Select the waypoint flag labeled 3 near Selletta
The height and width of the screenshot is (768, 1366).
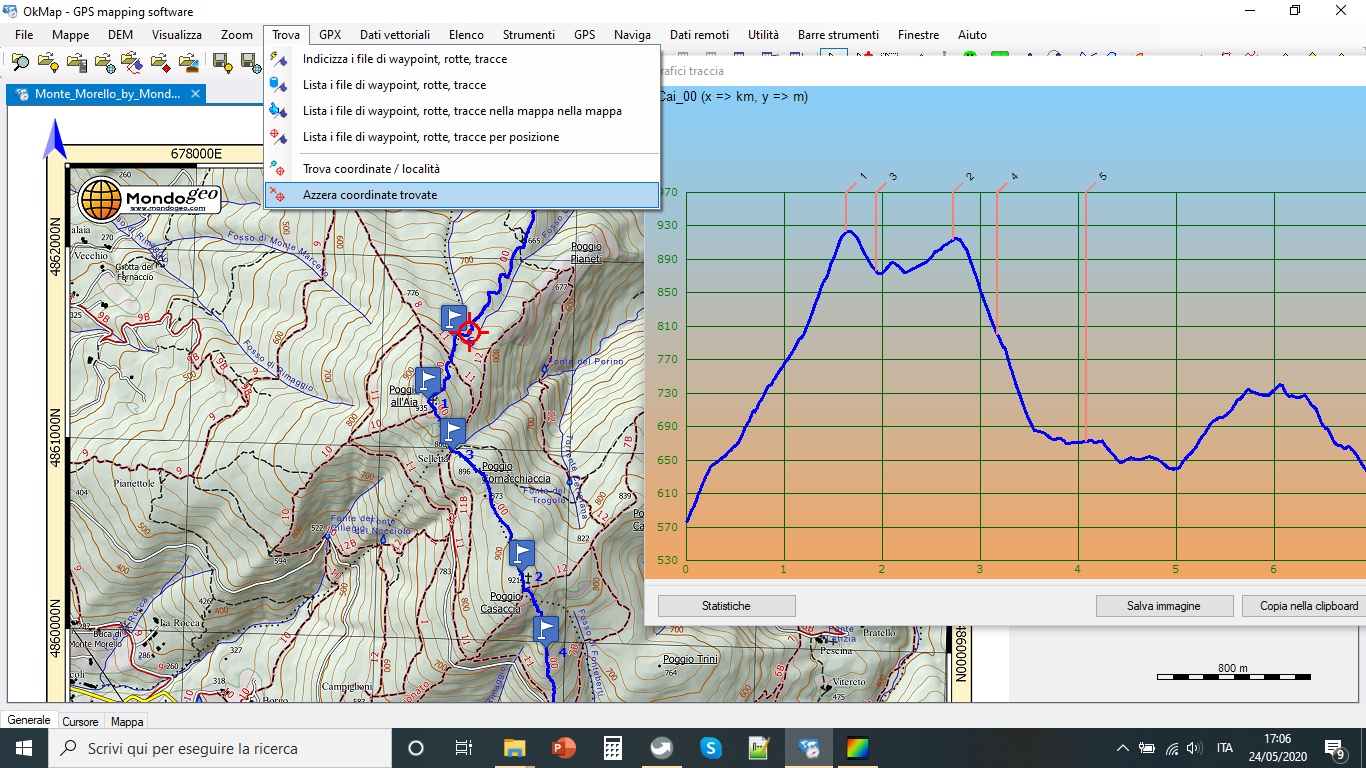point(453,431)
